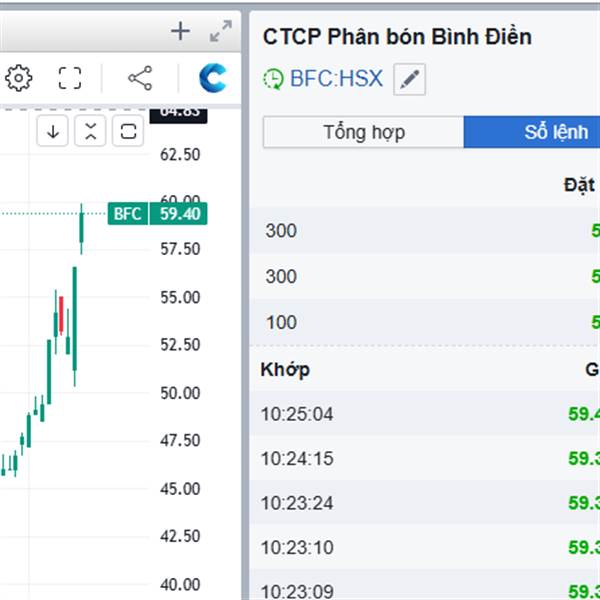The image size is (600, 600).
Task: Select matched trade at 10:23:10
Action: [425, 547]
